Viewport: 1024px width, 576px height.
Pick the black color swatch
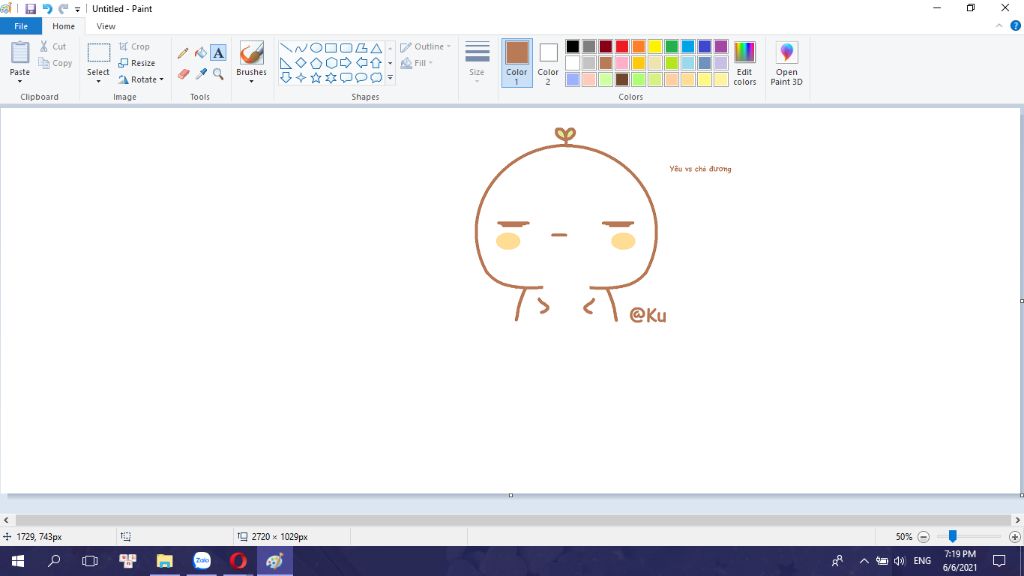pos(573,46)
